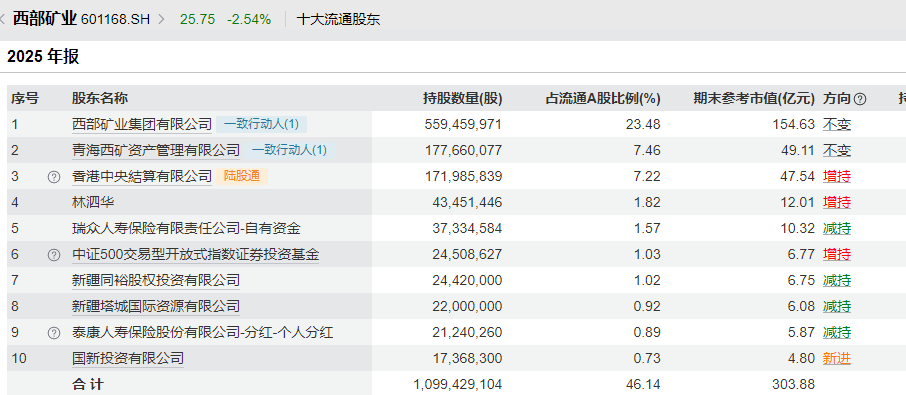This screenshot has width=906, height=395.
Task: Click 增持 direction for 香港中央结算
Action: pyautogui.click(x=837, y=177)
